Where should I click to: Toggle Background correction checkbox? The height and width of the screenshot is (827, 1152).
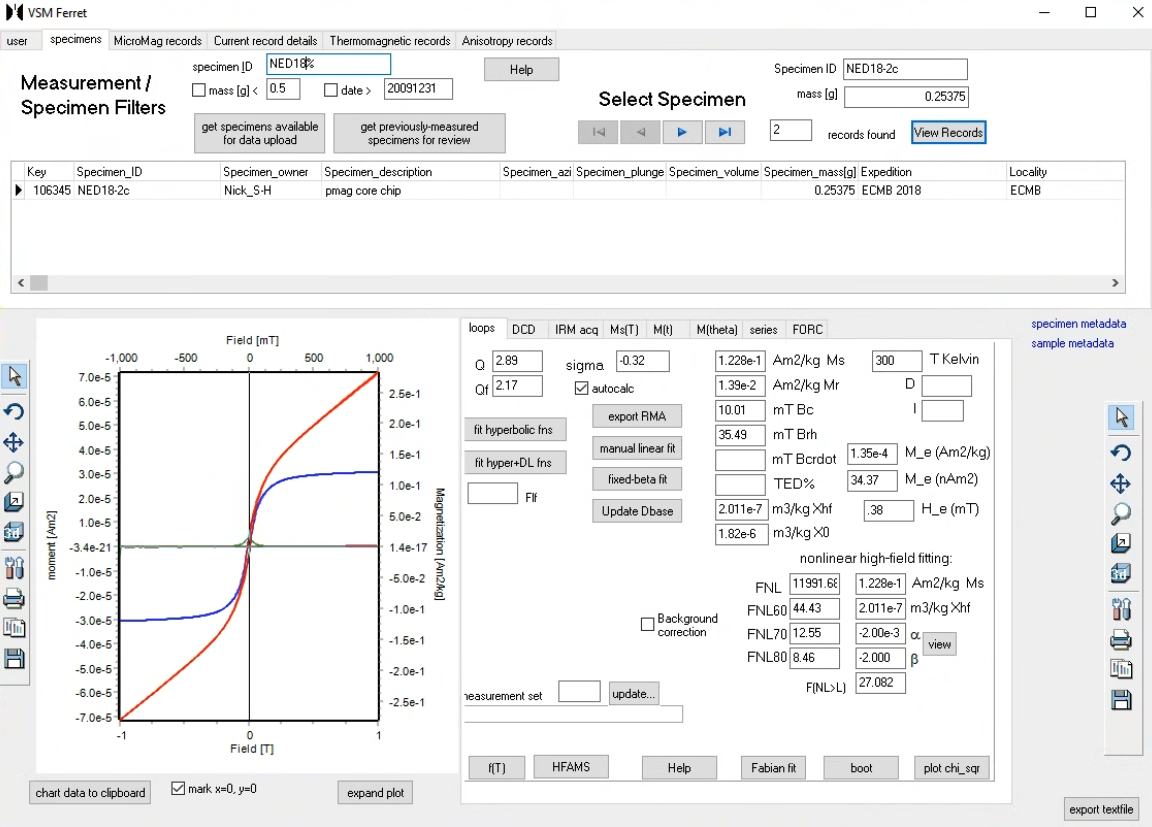(x=647, y=624)
